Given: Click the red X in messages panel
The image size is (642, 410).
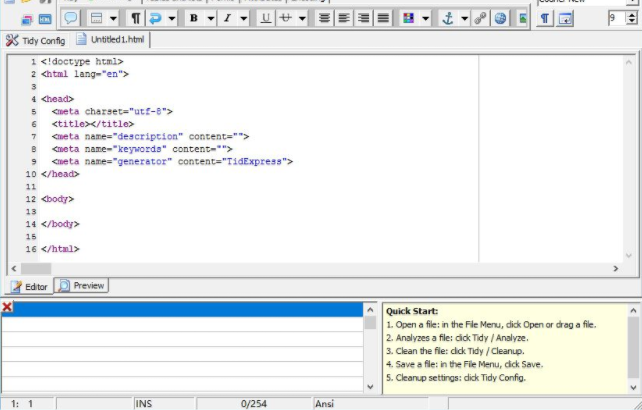Looking at the screenshot, I should (7, 308).
